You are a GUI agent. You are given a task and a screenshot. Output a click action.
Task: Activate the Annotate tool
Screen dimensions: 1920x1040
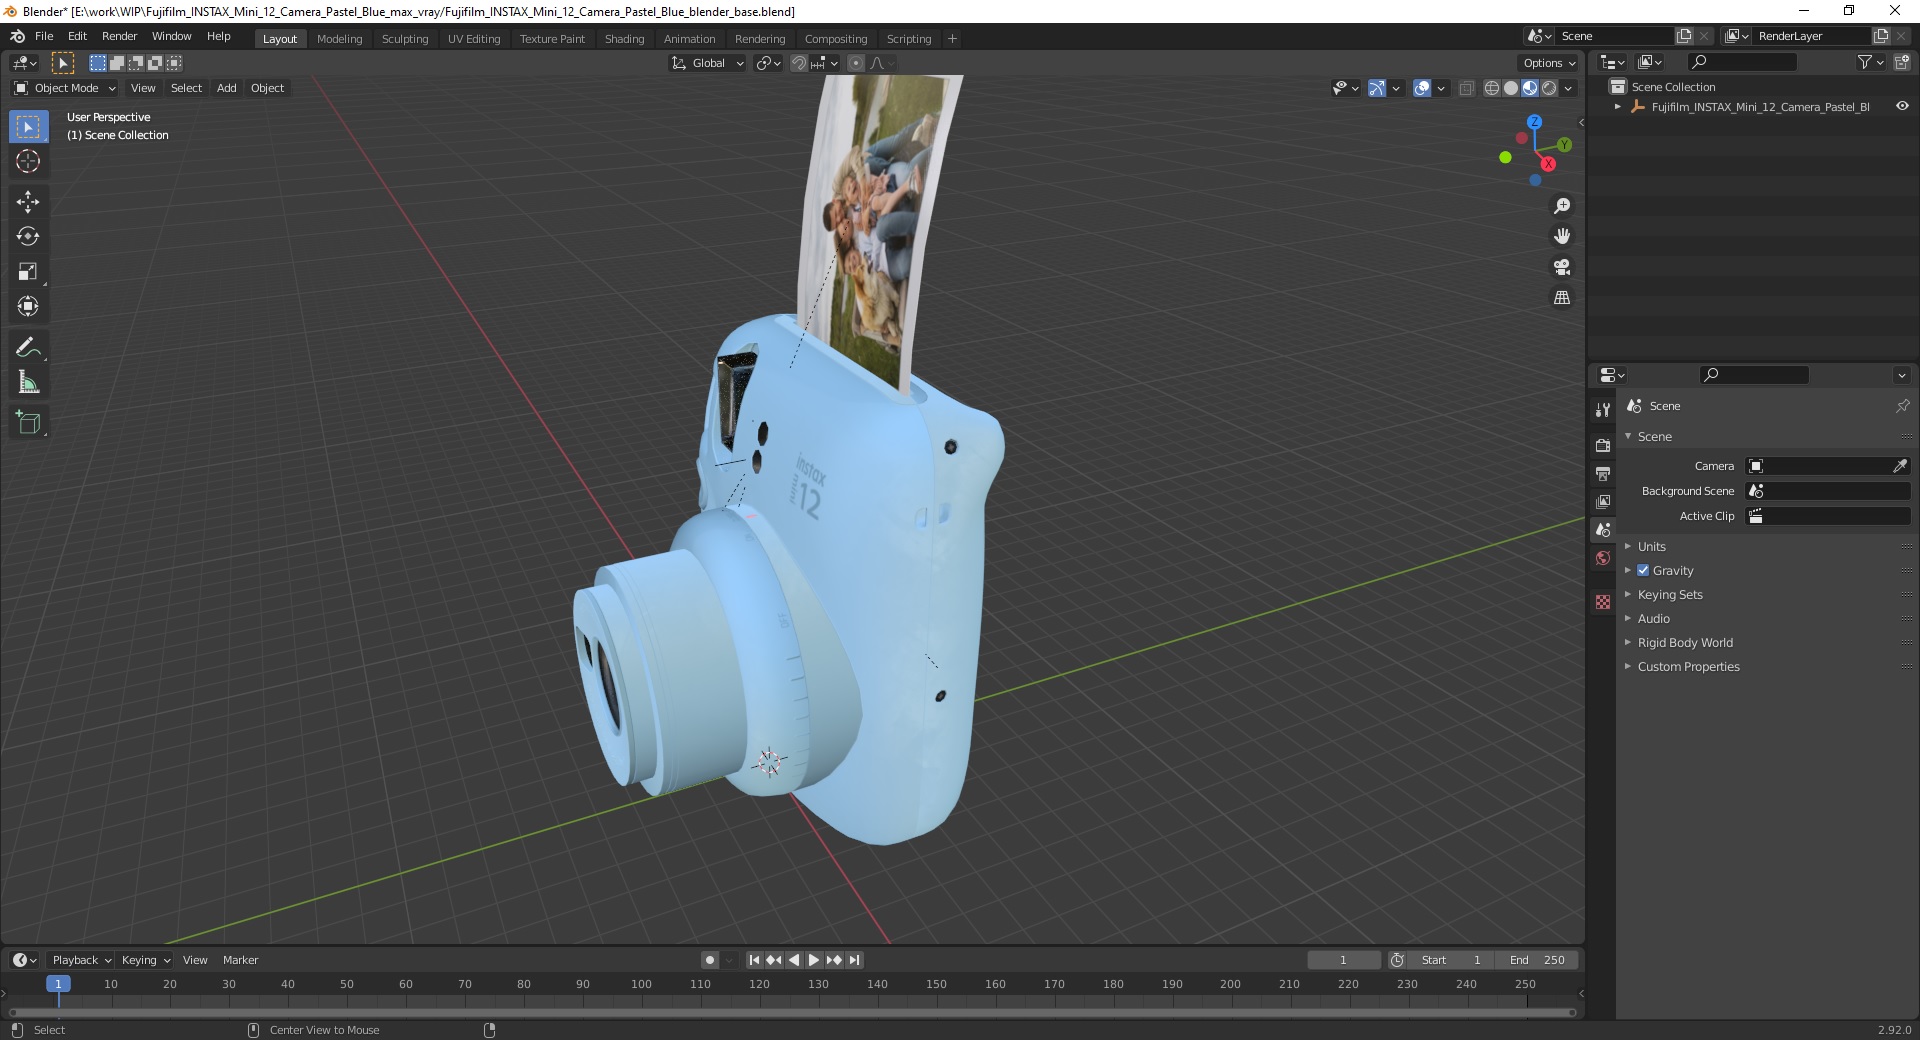[x=28, y=348]
